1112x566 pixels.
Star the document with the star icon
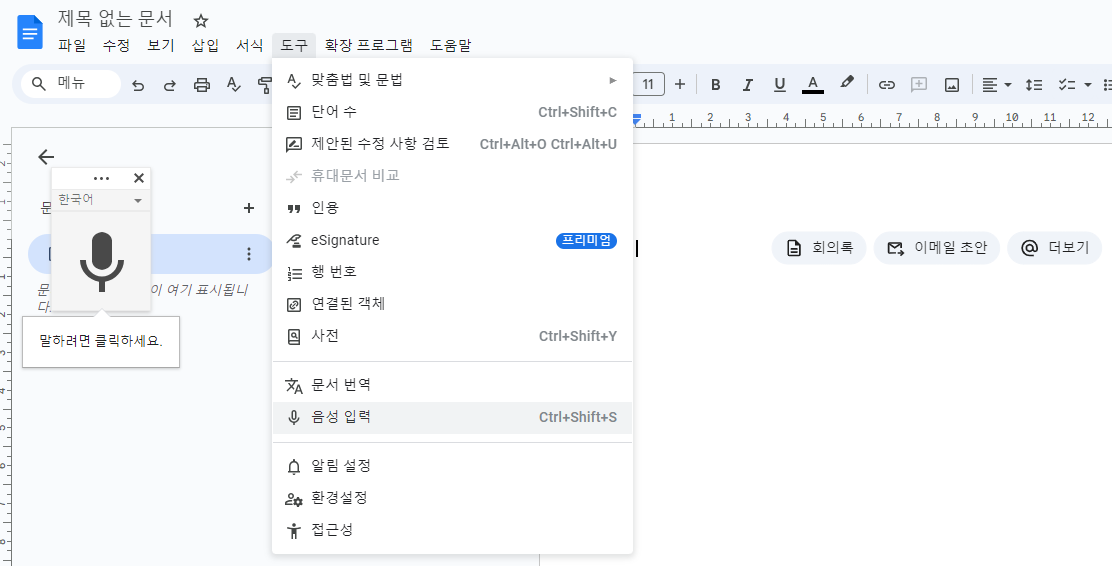(201, 21)
